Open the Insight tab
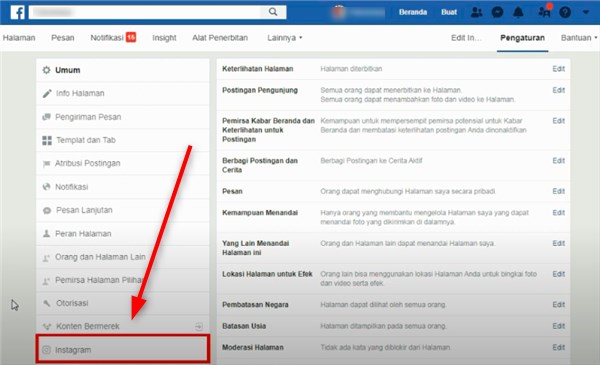The height and width of the screenshot is (365, 600). click(164, 37)
